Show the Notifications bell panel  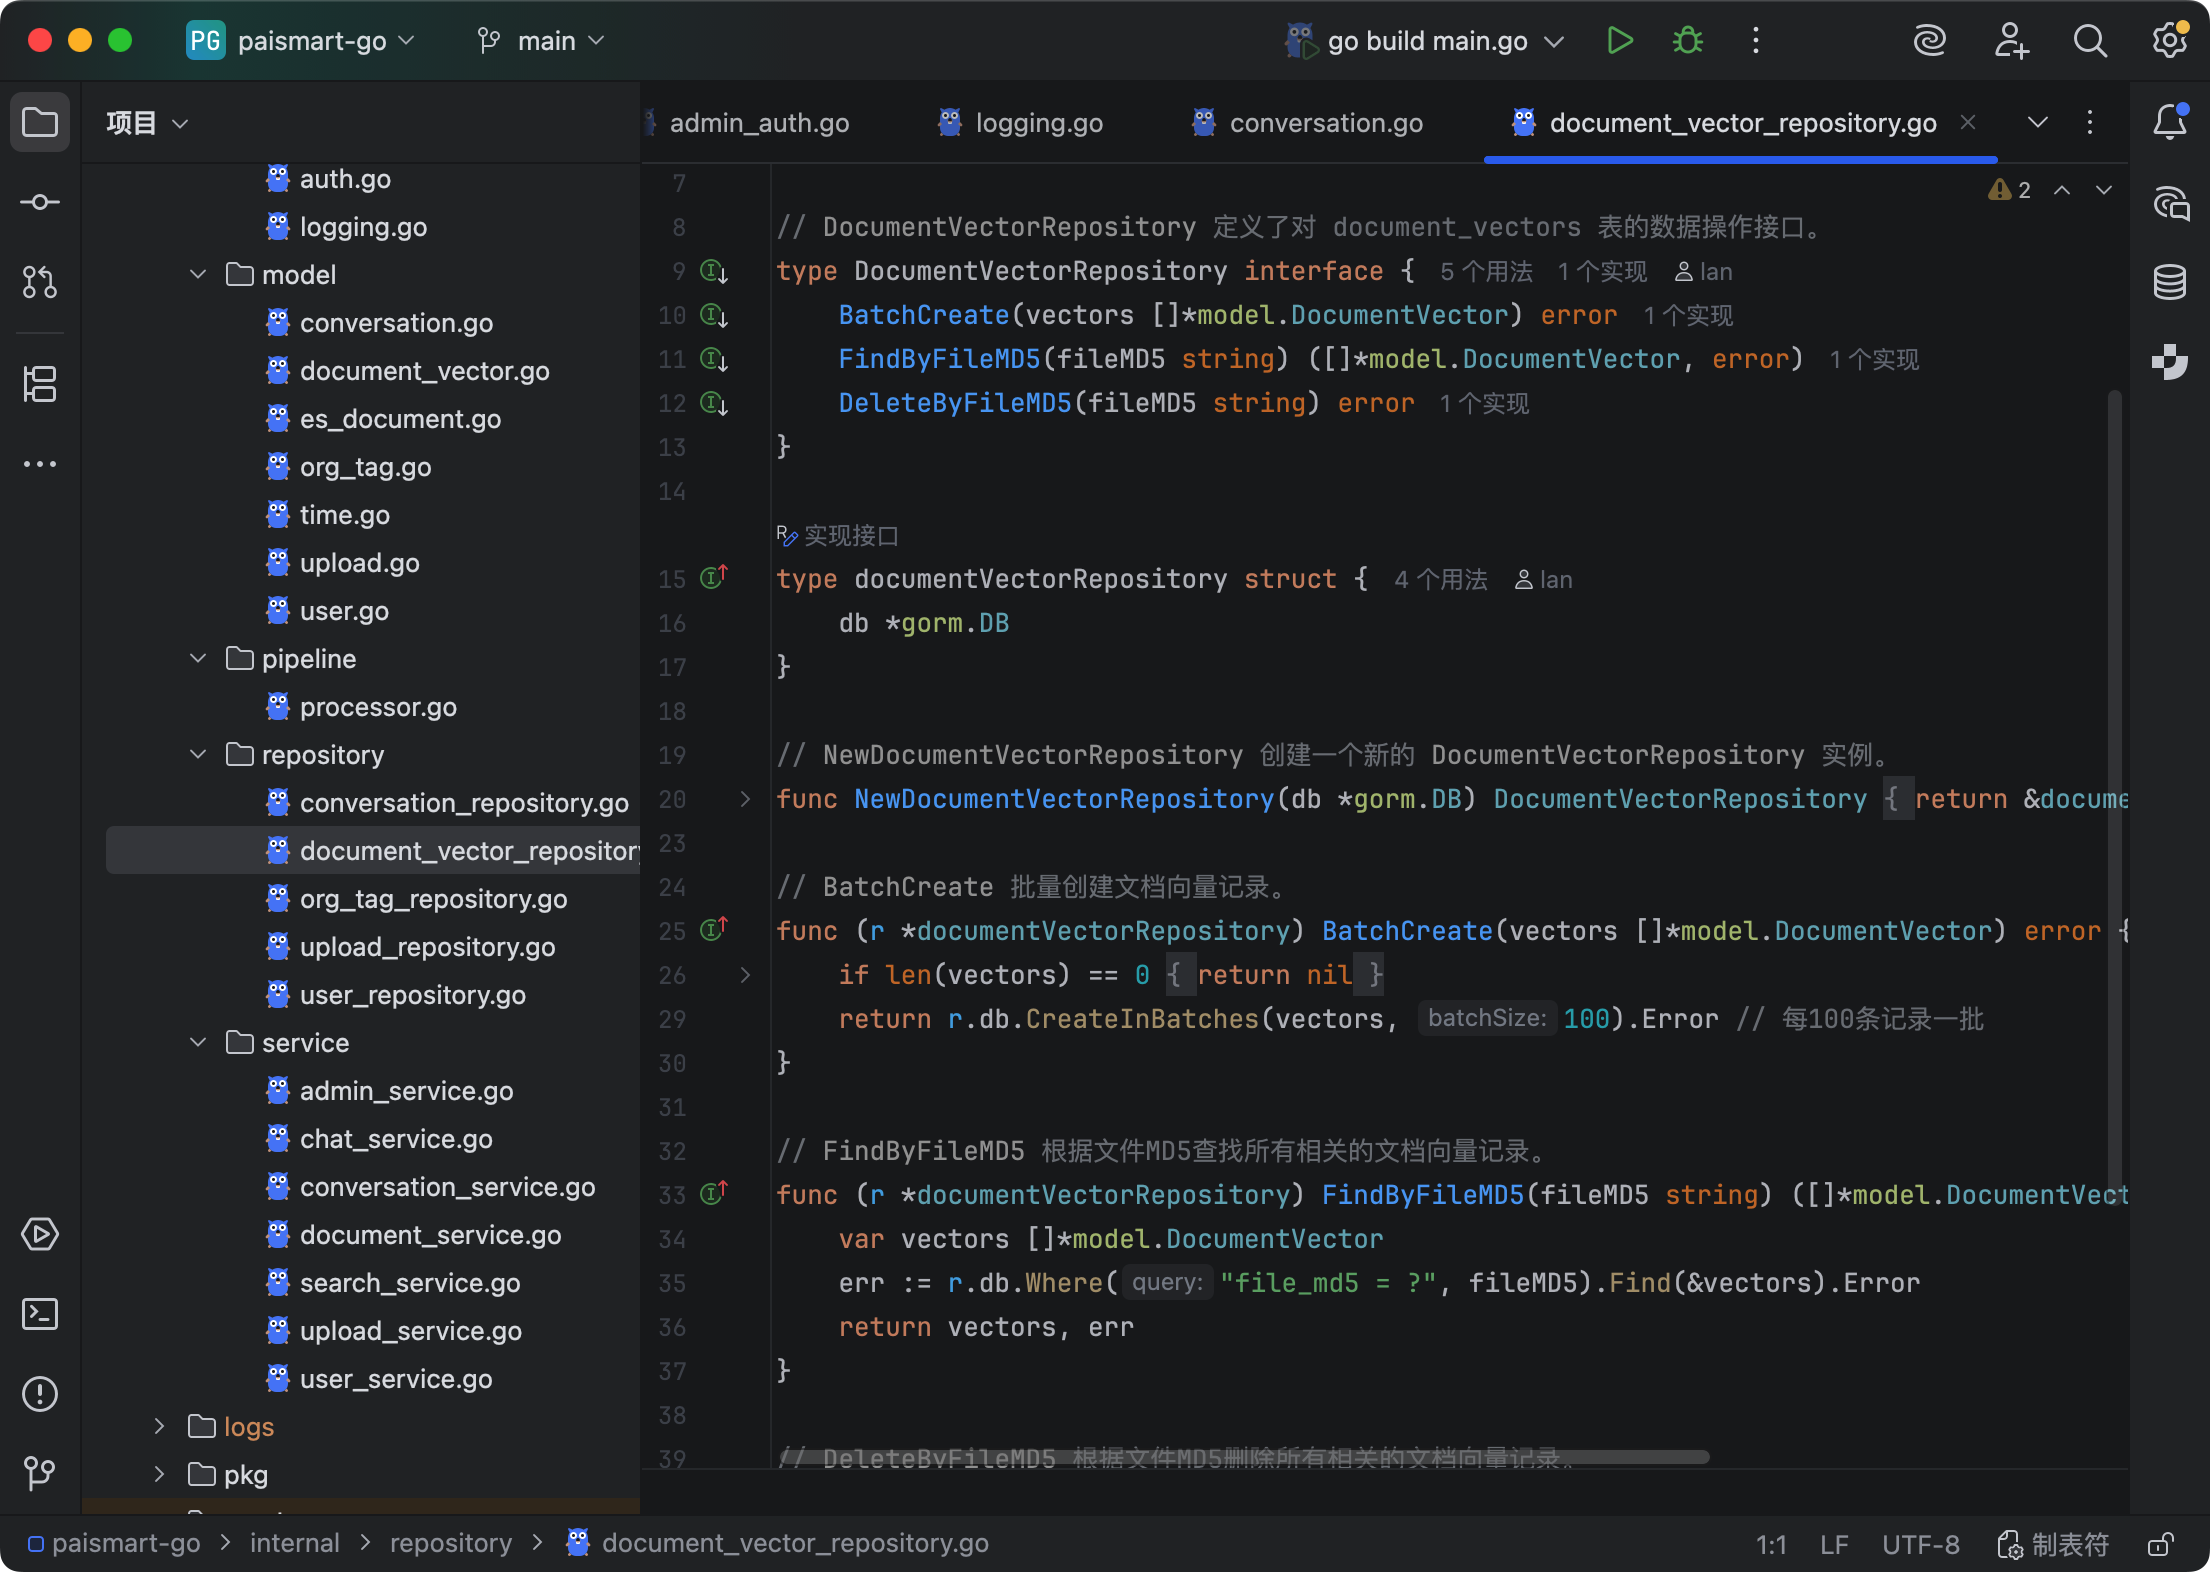[x=2169, y=122]
